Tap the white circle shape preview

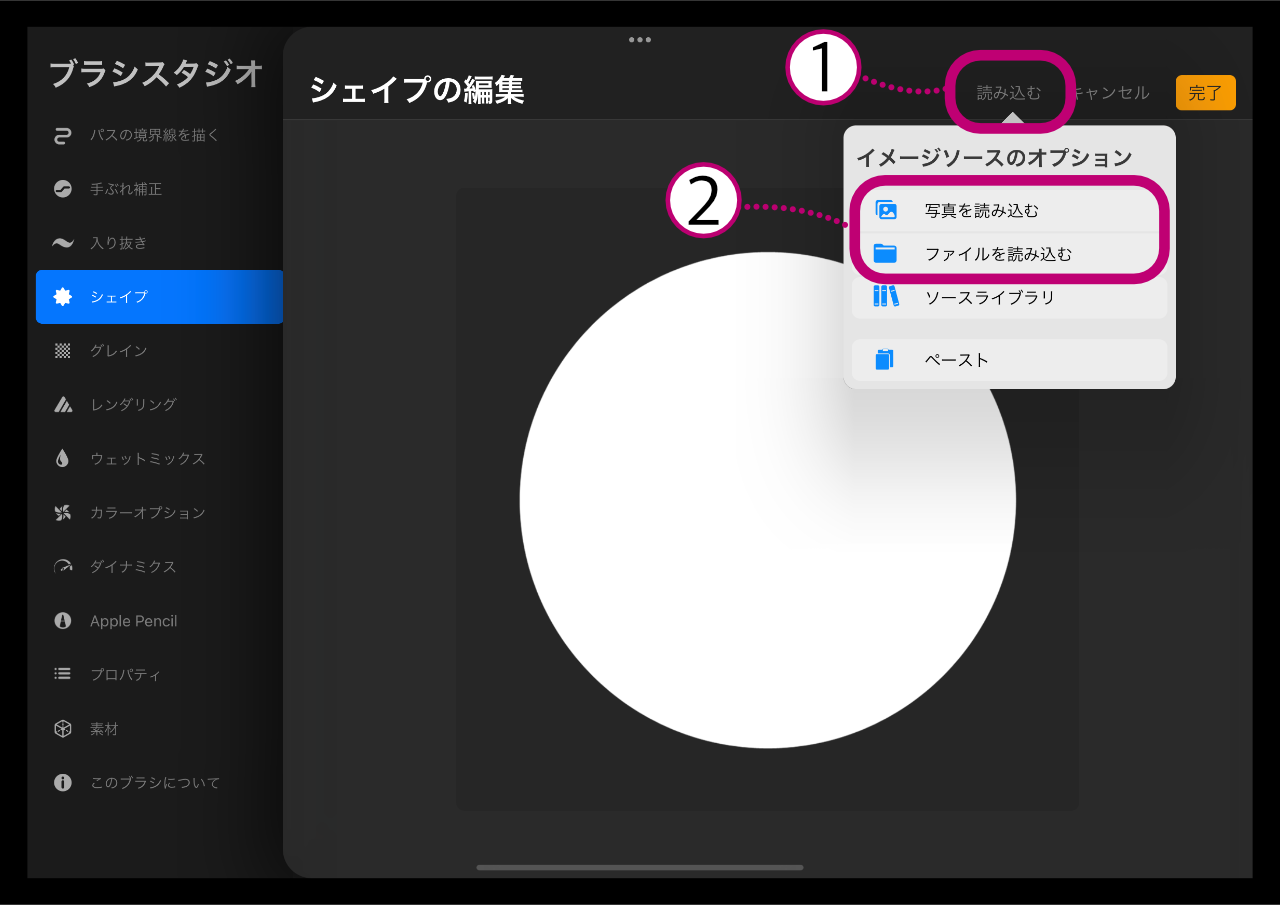point(768,500)
